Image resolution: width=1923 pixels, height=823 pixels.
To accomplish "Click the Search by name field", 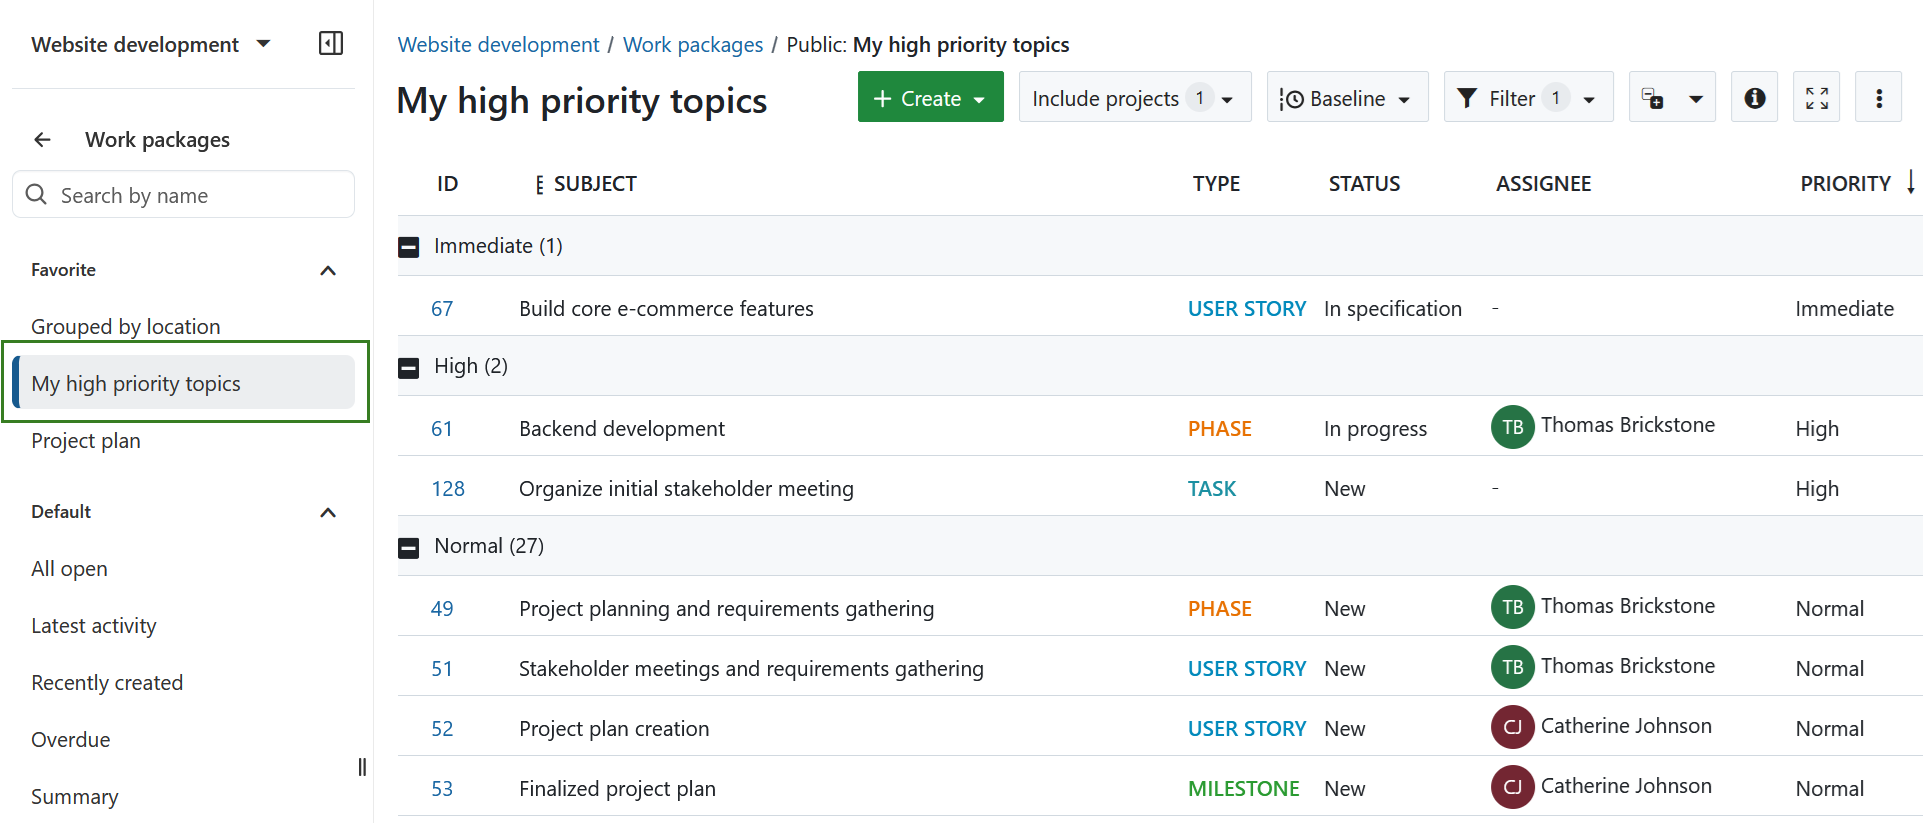I will [x=184, y=194].
